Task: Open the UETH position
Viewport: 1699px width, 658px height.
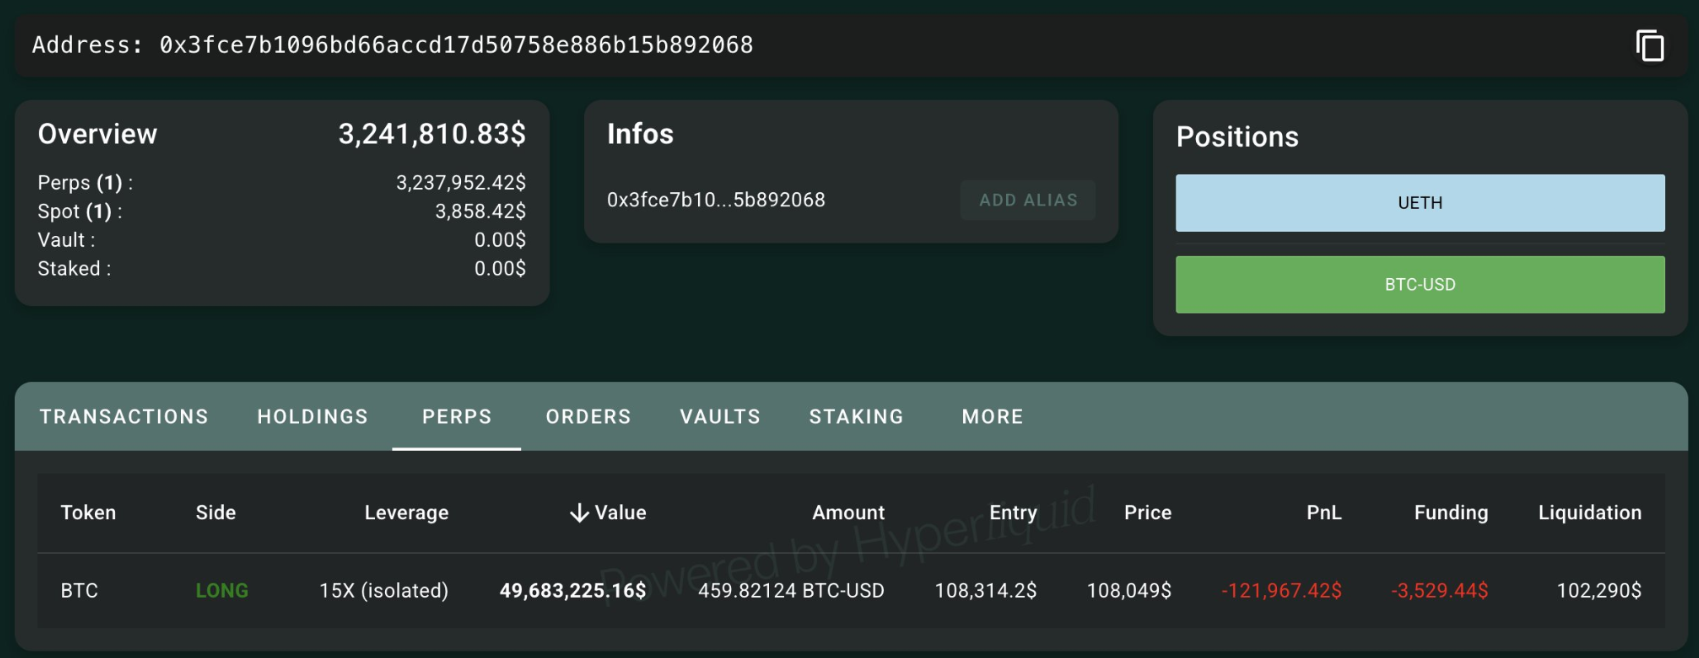Action: point(1419,202)
